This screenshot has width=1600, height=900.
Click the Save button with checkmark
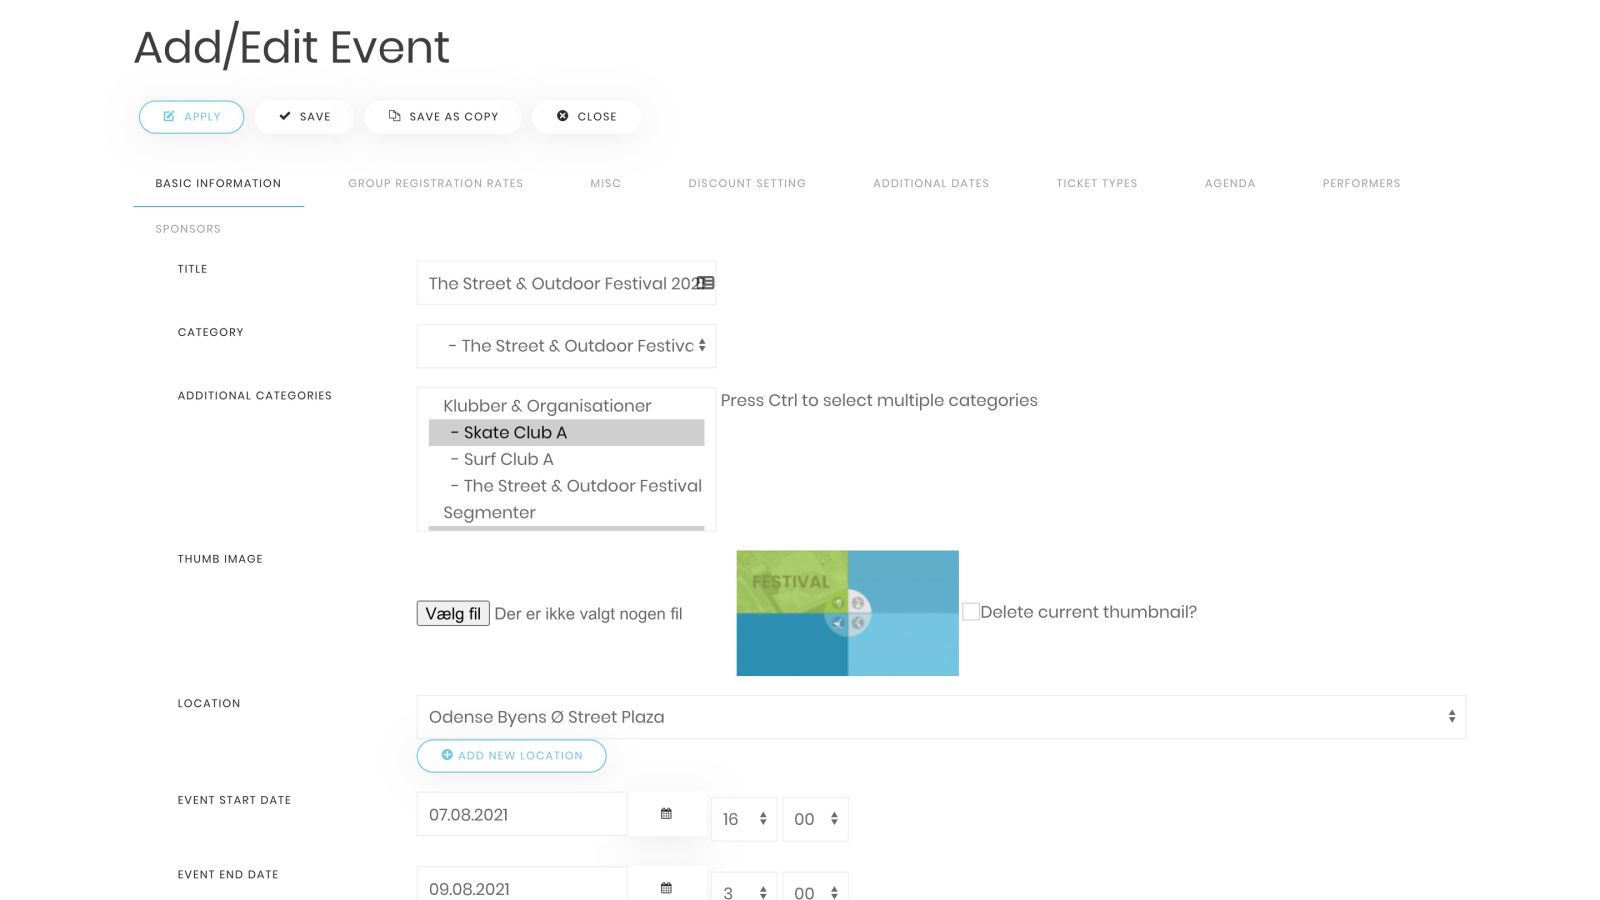click(x=304, y=117)
